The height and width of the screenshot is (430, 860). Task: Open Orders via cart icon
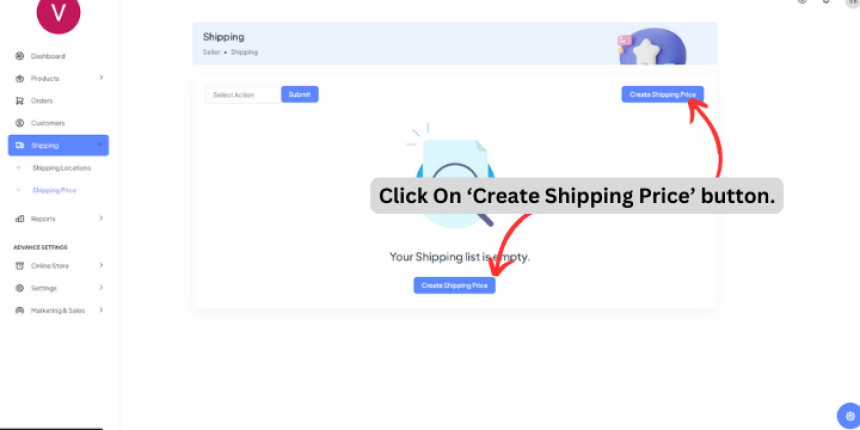20,101
